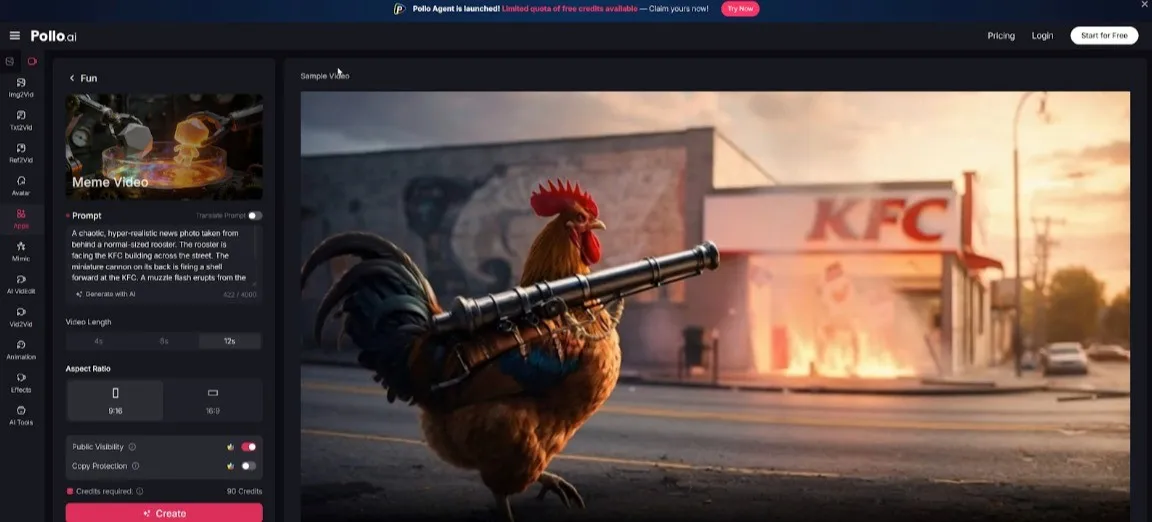Open the Mimic tool
1152x522 pixels.
point(21,250)
